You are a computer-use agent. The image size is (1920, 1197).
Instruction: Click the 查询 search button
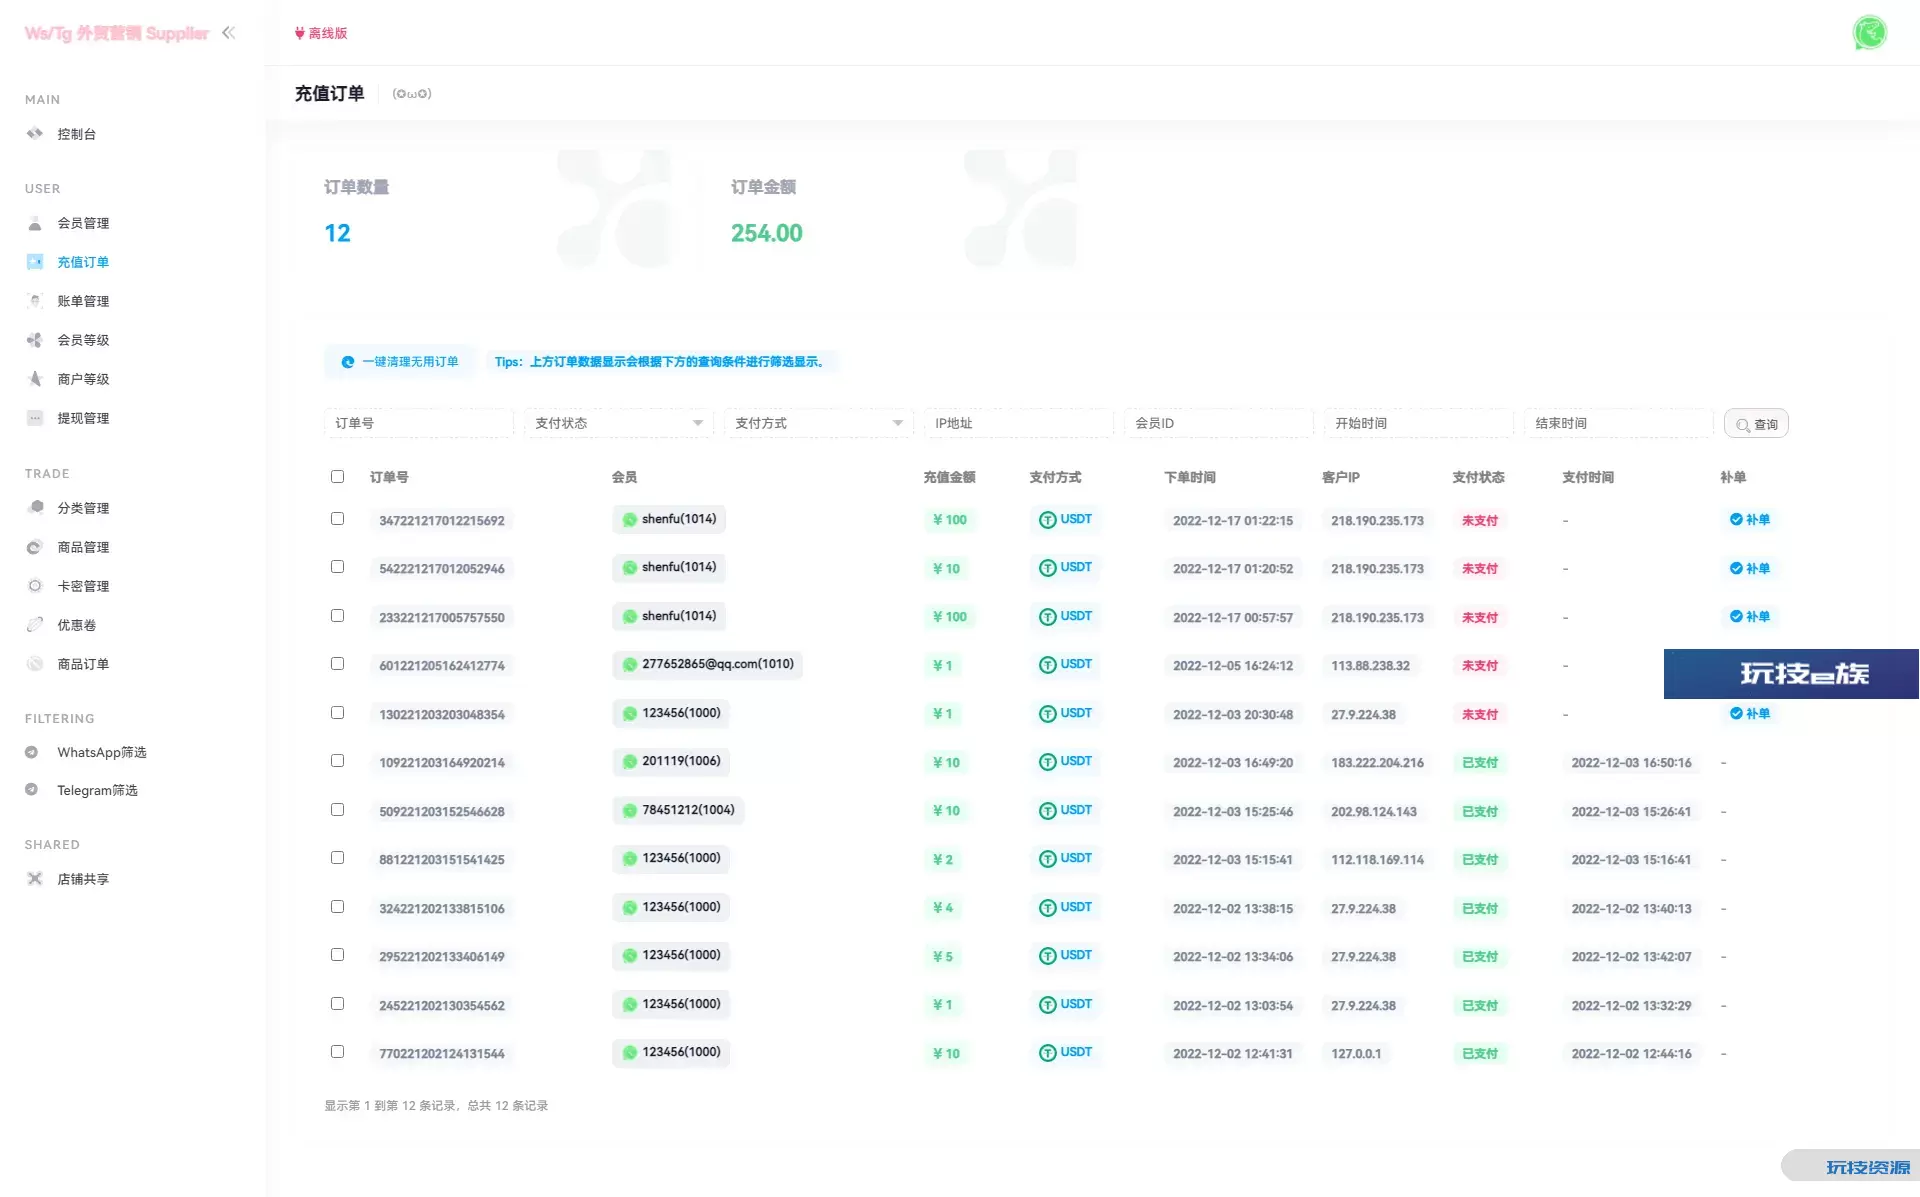pos(1756,424)
